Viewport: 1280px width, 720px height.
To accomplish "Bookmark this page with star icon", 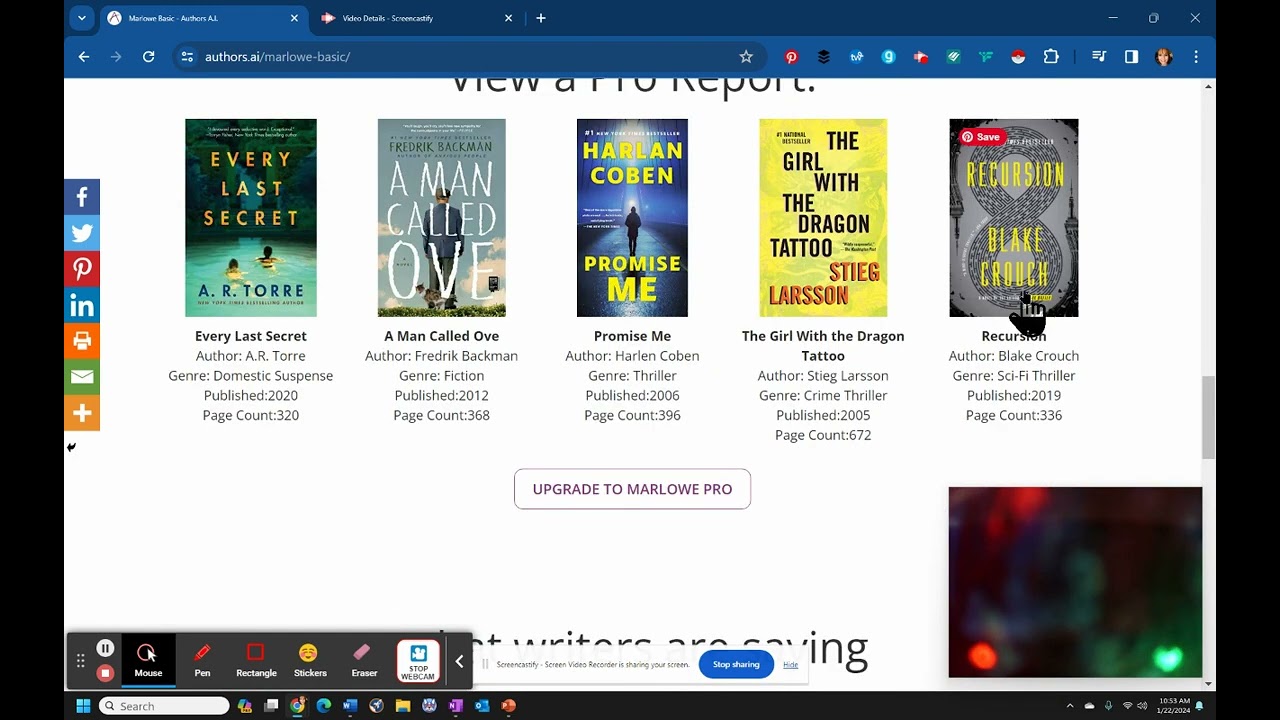I will [x=746, y=57].
